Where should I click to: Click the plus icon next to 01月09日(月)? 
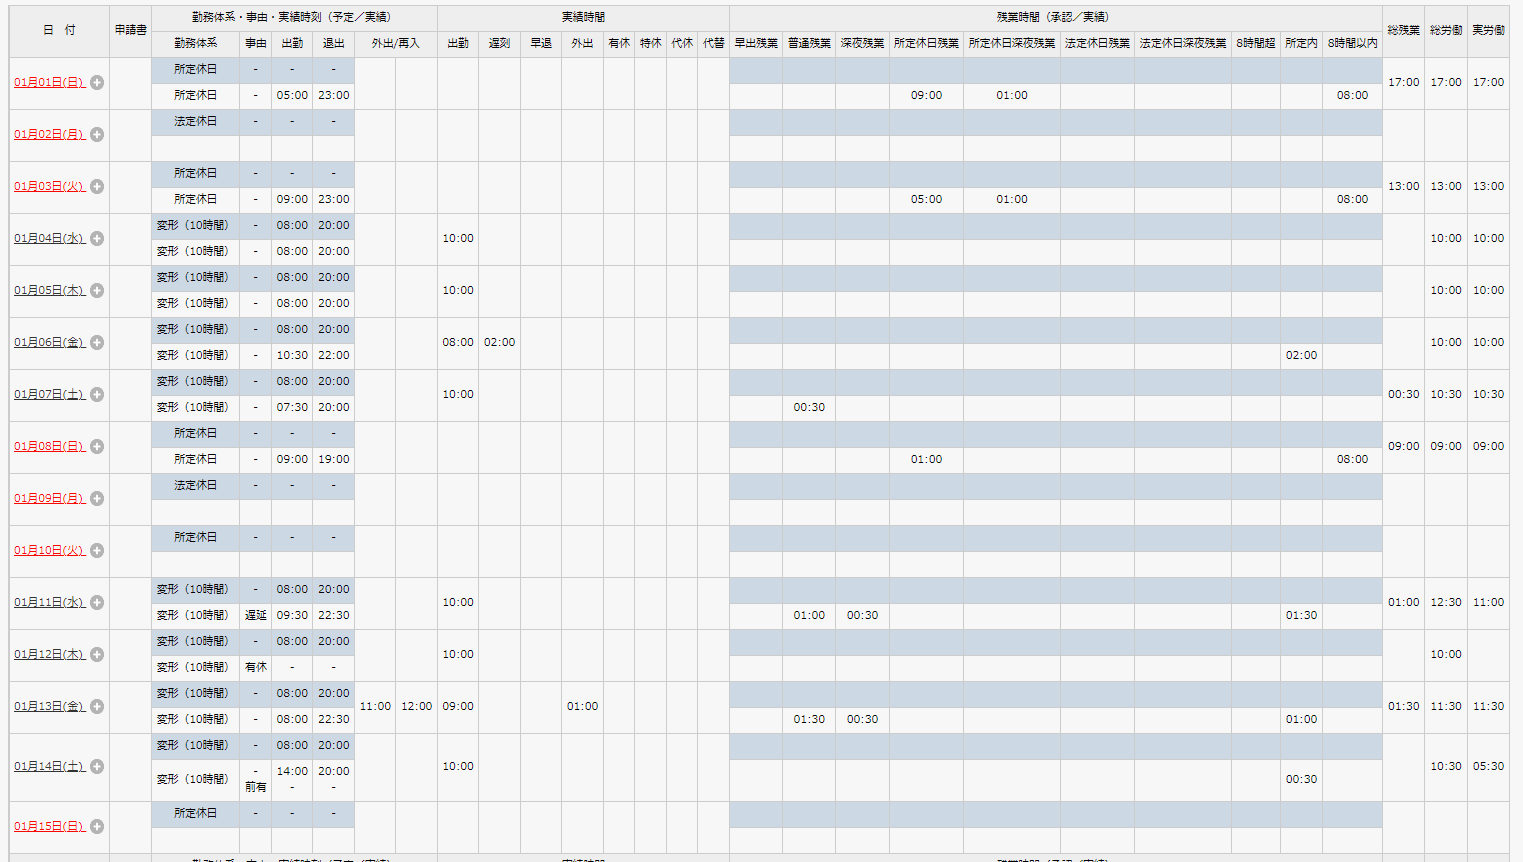(97, 499)
